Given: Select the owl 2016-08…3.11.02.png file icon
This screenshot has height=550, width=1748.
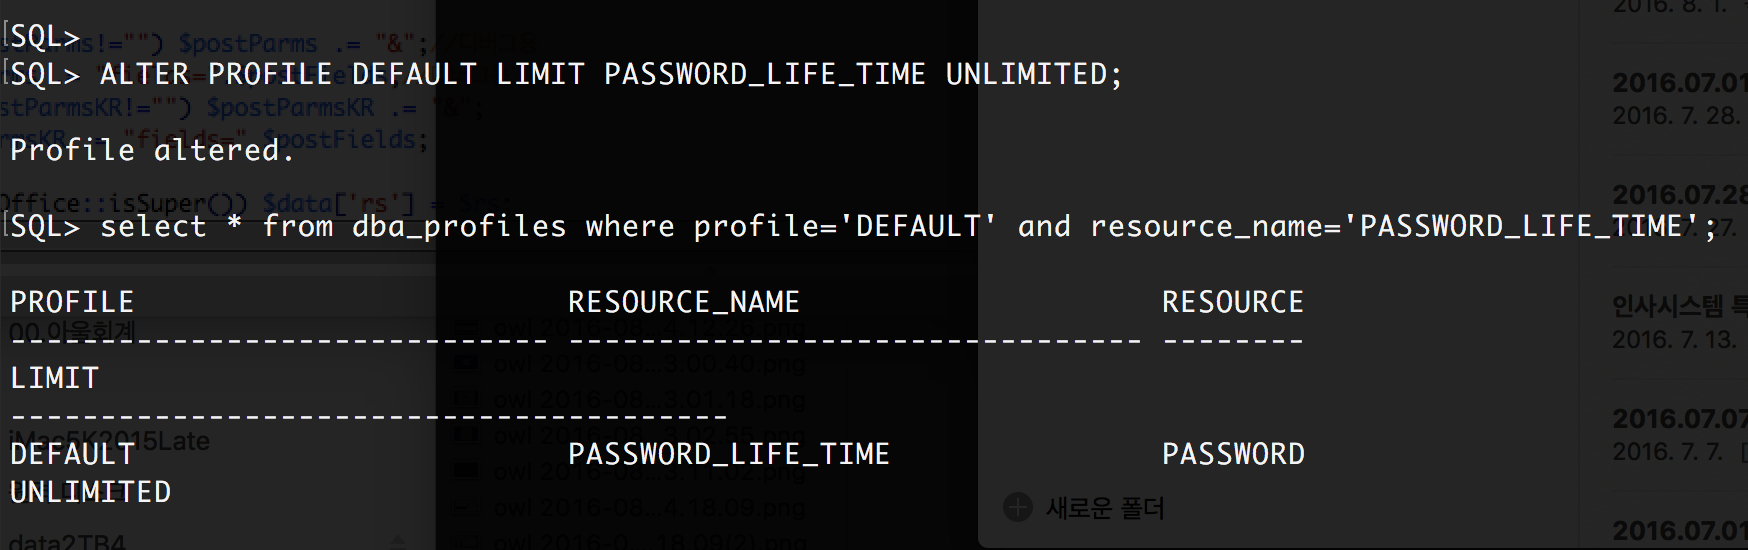Looking at the screenshot, I should tap(466, 472).
